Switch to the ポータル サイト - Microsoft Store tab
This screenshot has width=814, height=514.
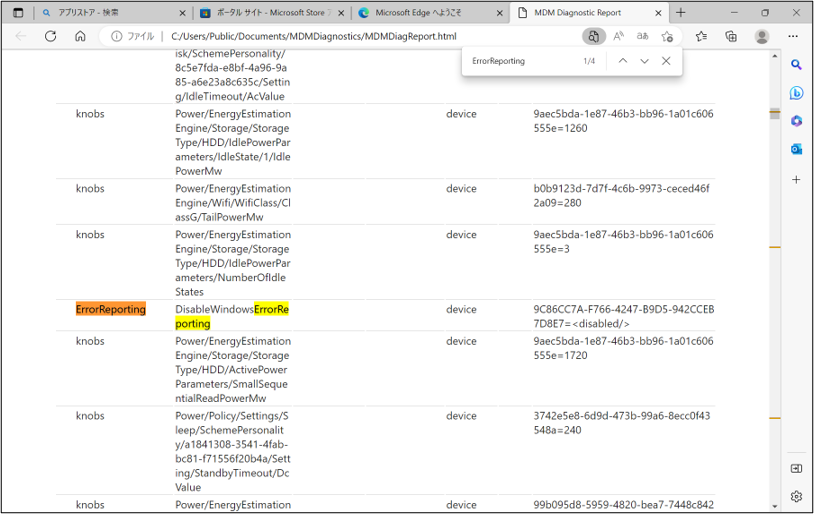point(272,13)
